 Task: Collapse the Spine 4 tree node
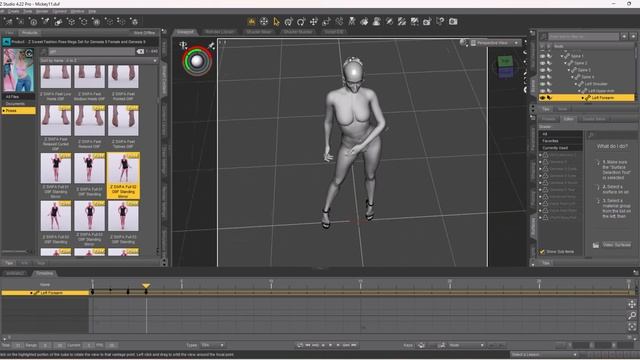pos(572,77)
